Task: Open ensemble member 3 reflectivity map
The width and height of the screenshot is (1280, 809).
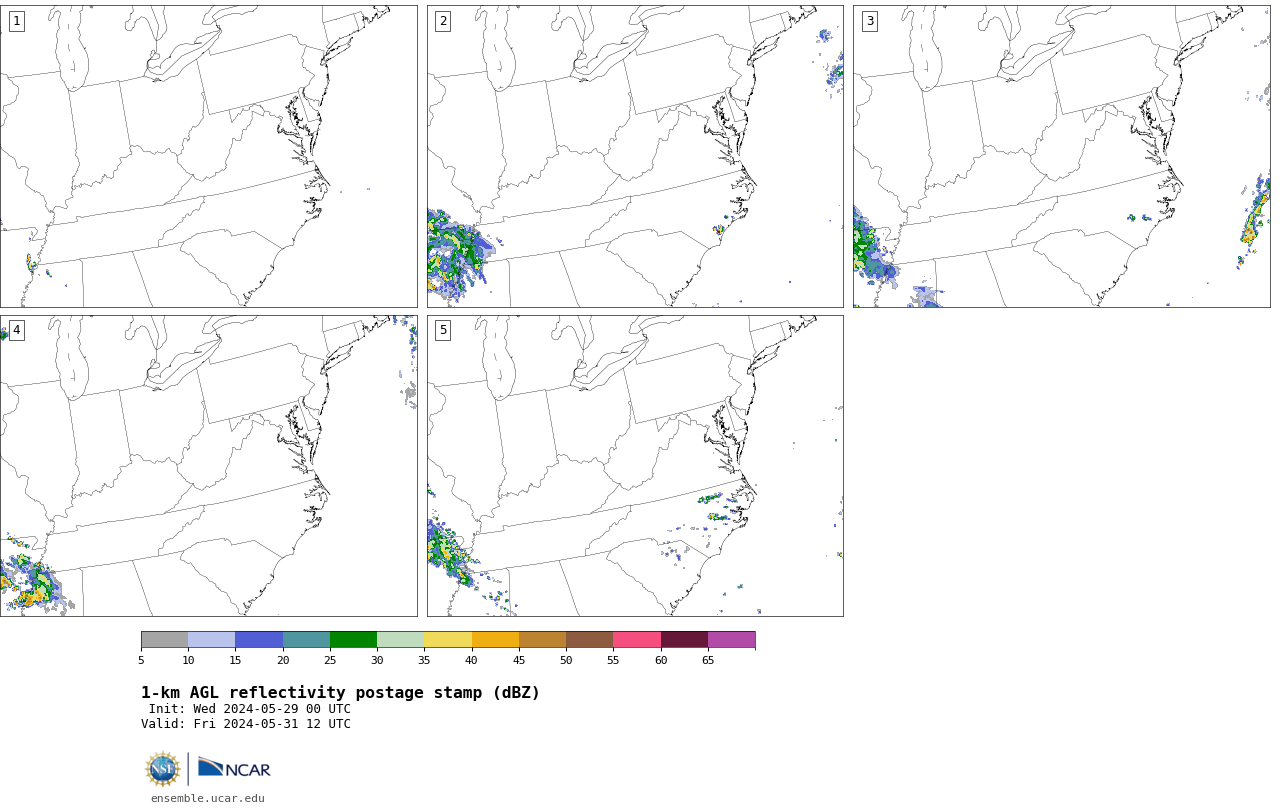Action: pyautogui.click(x=1061, y=156)
